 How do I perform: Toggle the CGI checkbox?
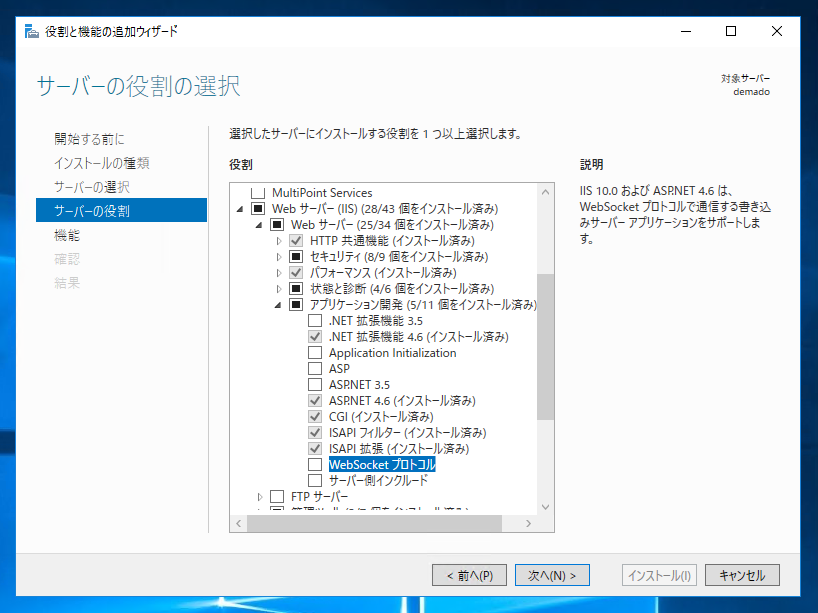click(x=315, y=416)
